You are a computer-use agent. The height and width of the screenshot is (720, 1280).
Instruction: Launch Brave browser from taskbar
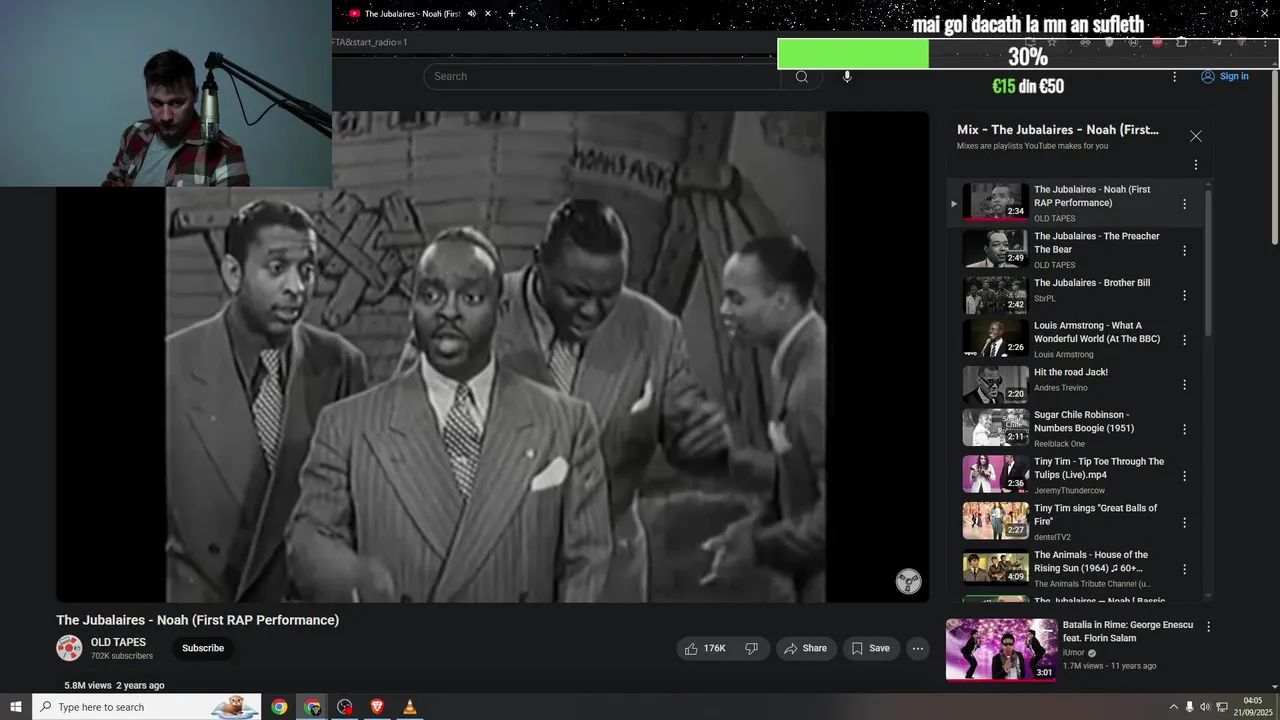[377, 707]
